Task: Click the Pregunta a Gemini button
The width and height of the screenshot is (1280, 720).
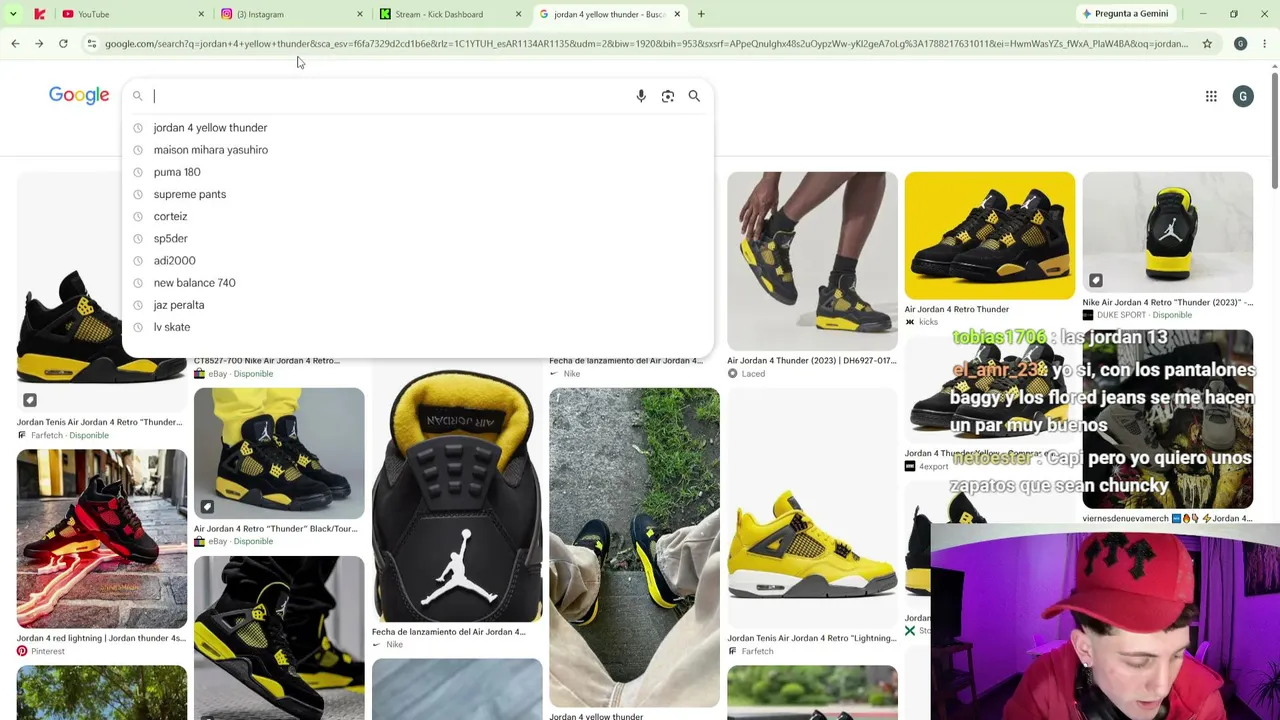Action: click(1124, 14)
